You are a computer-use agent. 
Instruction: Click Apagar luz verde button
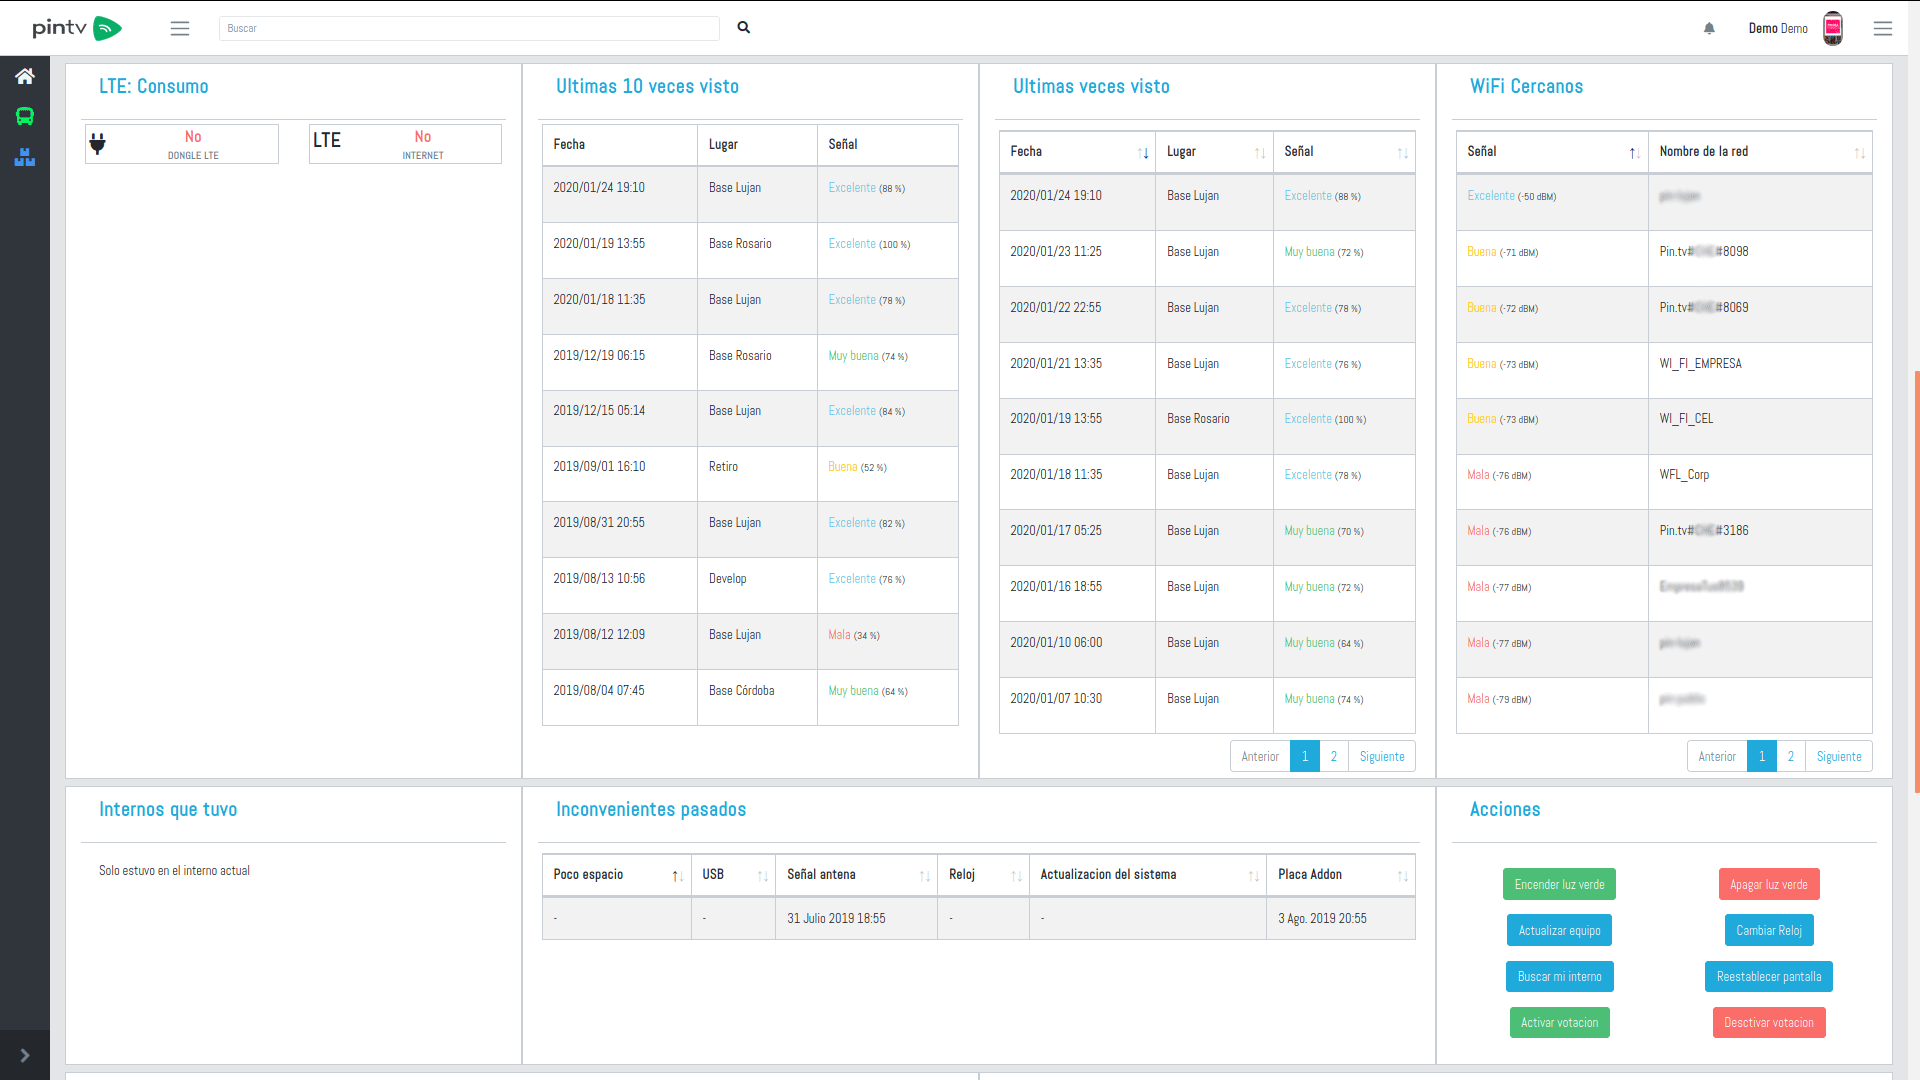pos(1768,885)
